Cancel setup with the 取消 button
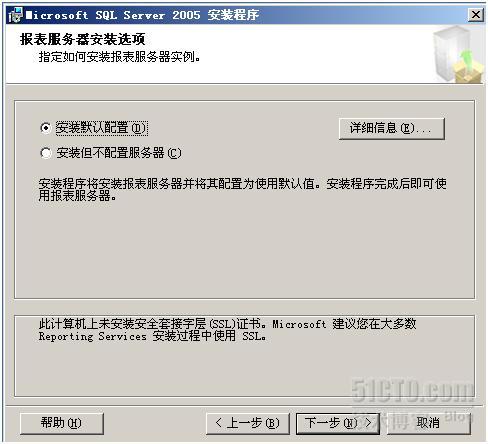 428,423
